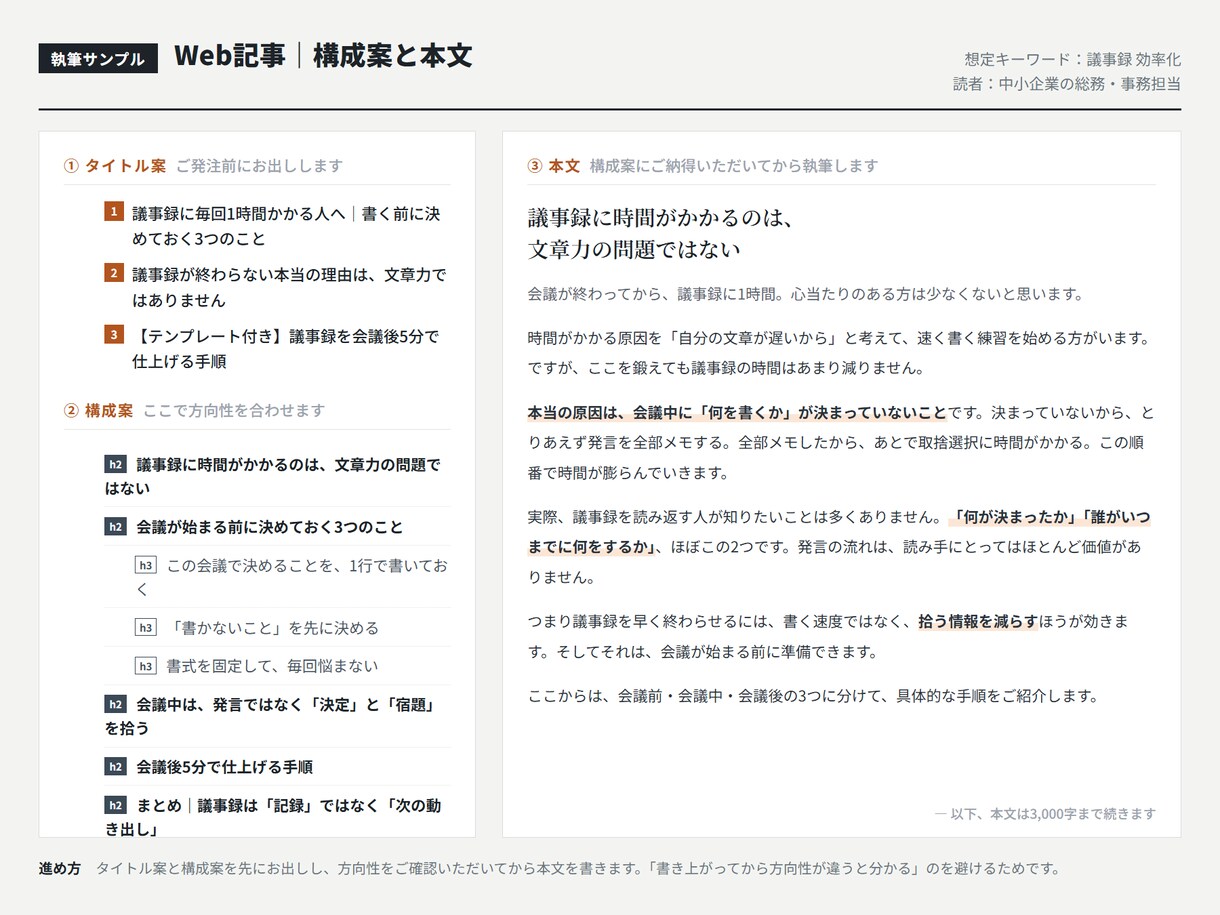The height and width of the screenshot is (915, 1220).
Task: Select outline item 会議が始まる前に決めておく3つのこと
Action: (x=277, y=527)
